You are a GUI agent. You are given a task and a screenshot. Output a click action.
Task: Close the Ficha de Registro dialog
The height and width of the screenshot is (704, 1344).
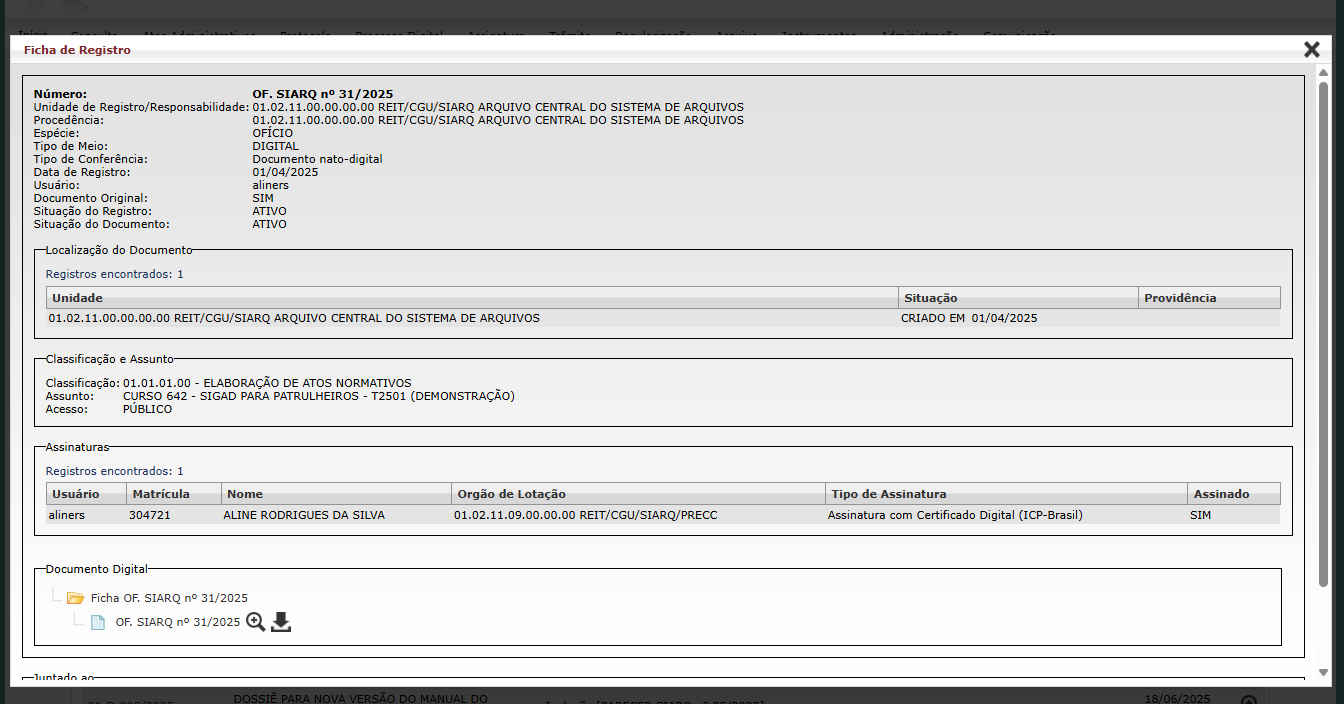pyautogui.click(x=1311, y=49)
